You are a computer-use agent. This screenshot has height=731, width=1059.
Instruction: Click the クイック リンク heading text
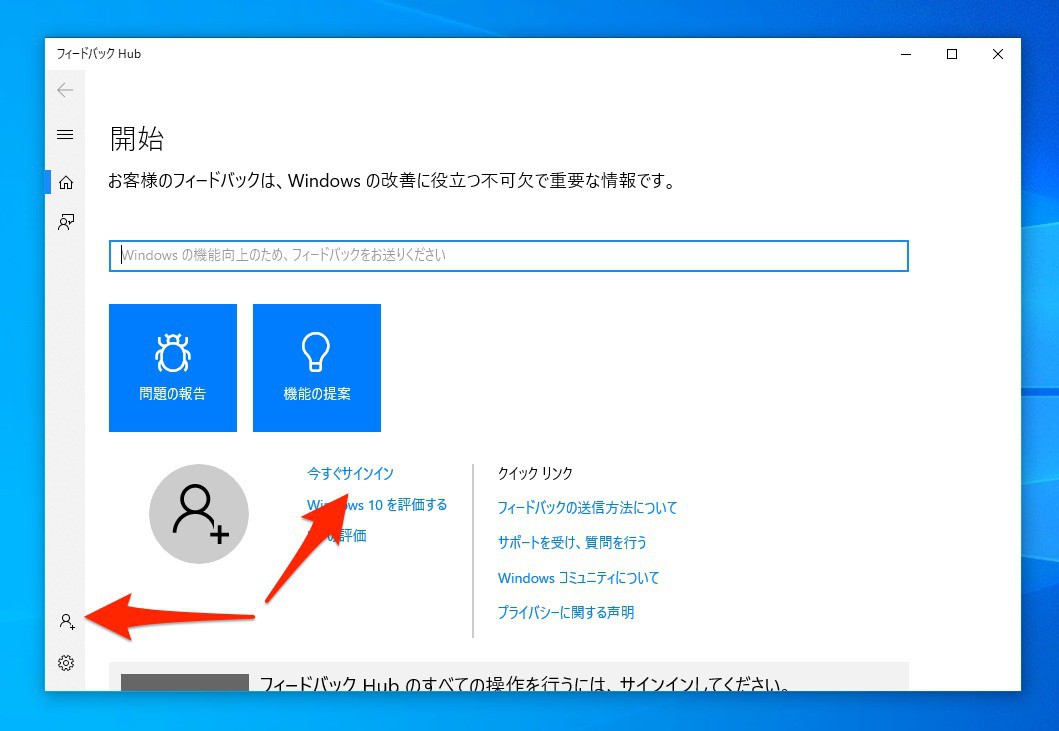tap(535, 473)
